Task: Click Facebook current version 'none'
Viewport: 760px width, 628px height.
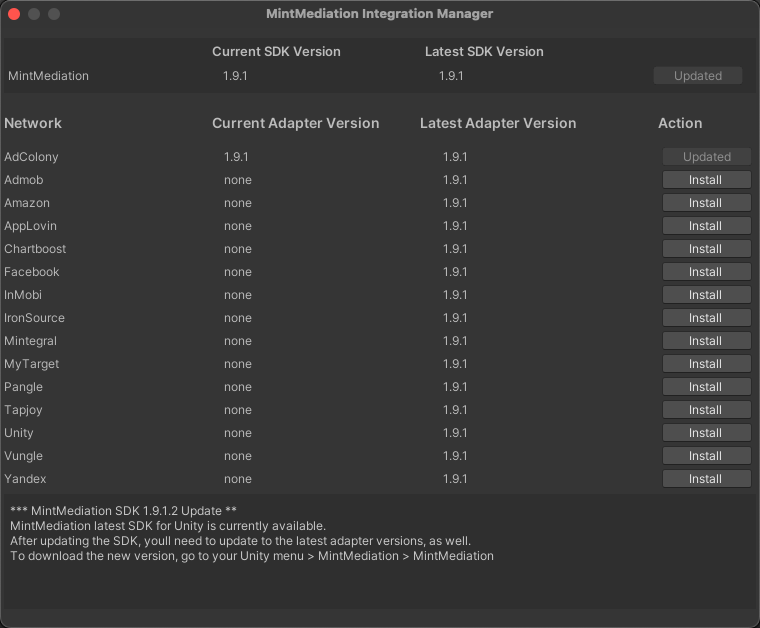Action: (x=238, y=272)
